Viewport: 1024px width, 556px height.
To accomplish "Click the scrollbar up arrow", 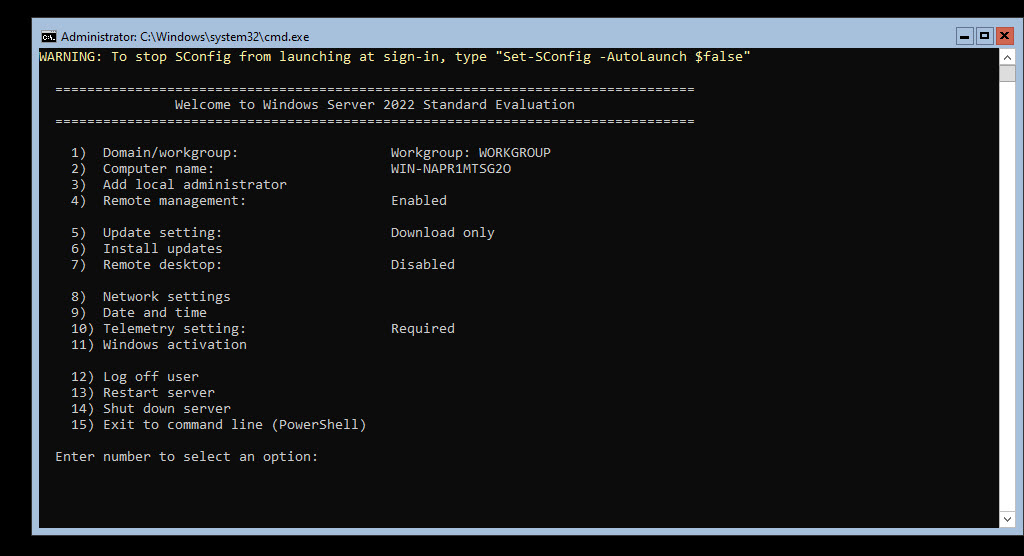I will coord(1007,57).
